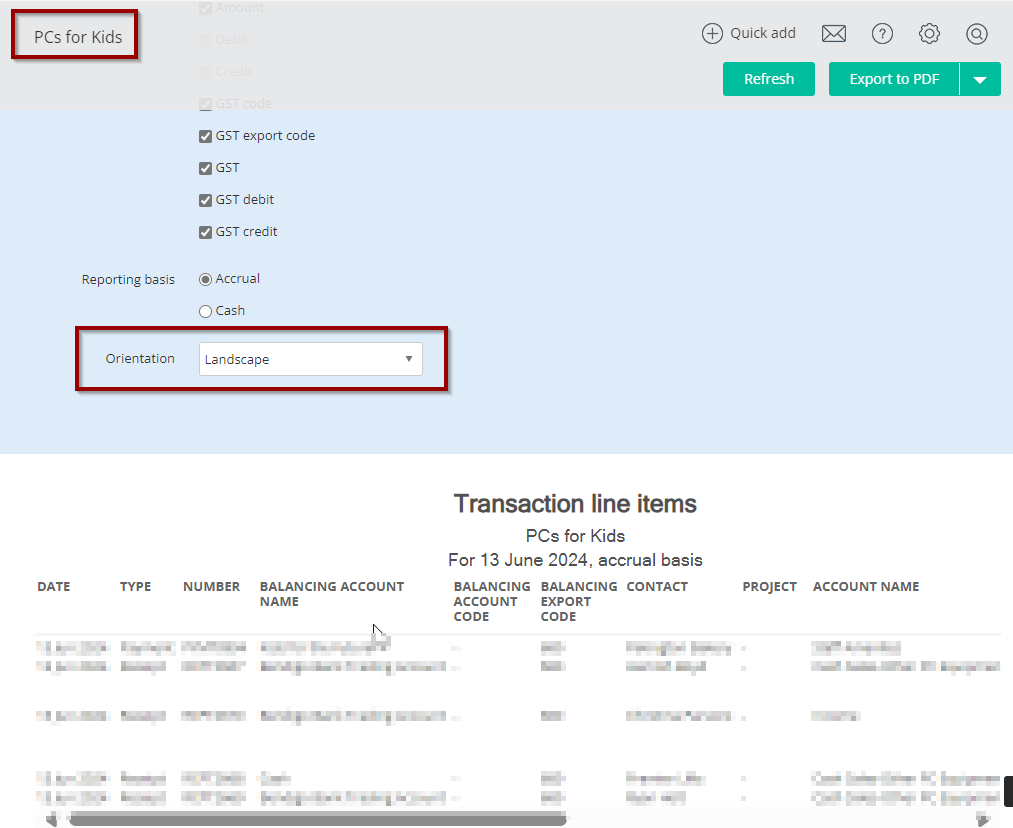Uncheck the GST checkbox
This screenshot has width=1013, height=828.
[205, 168]
